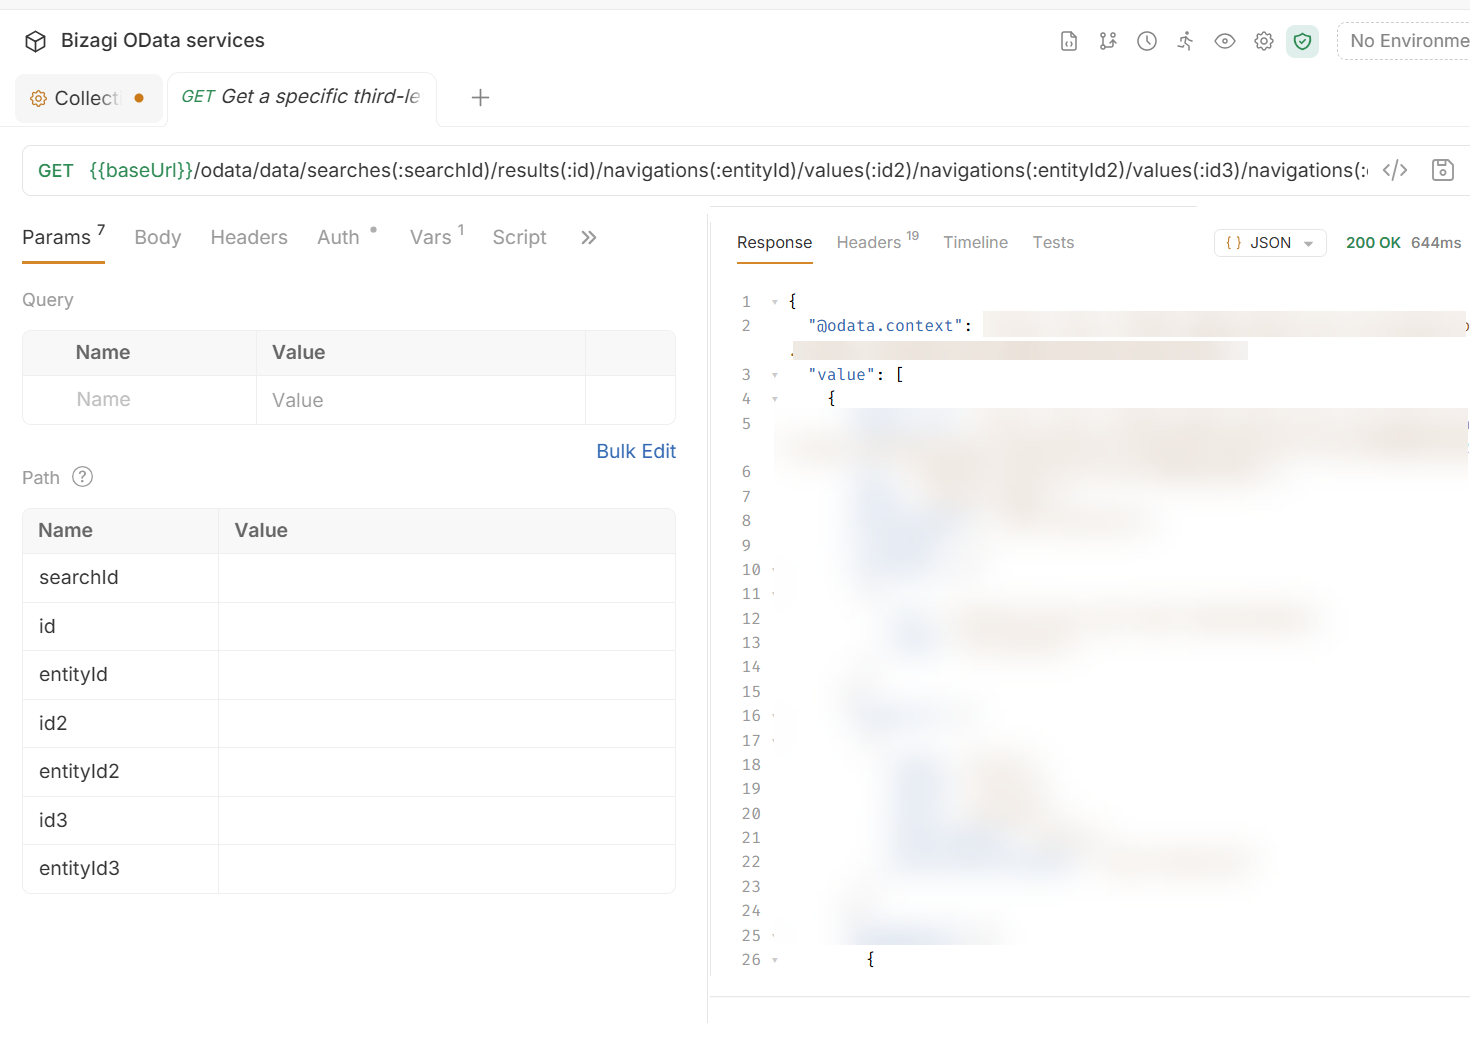
Task: Click the value cell for id3
Action: click(447, 821)
